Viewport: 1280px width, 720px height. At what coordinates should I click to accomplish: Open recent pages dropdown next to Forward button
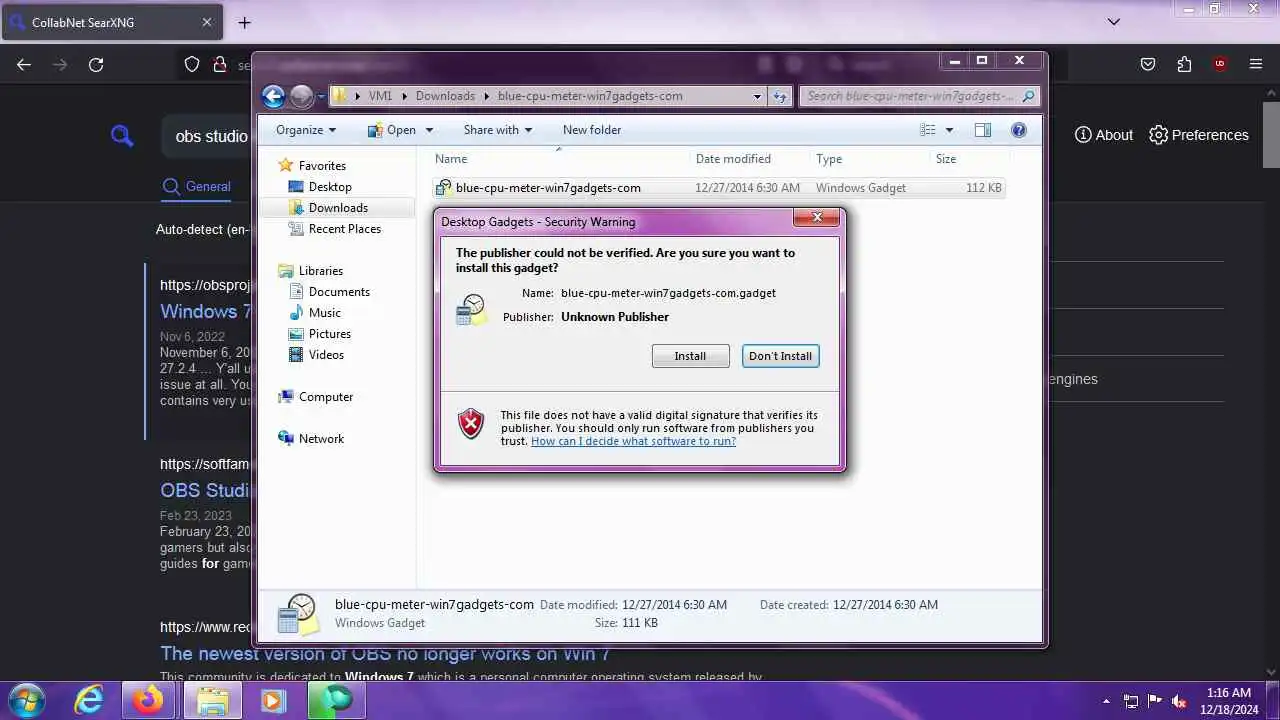321,97
